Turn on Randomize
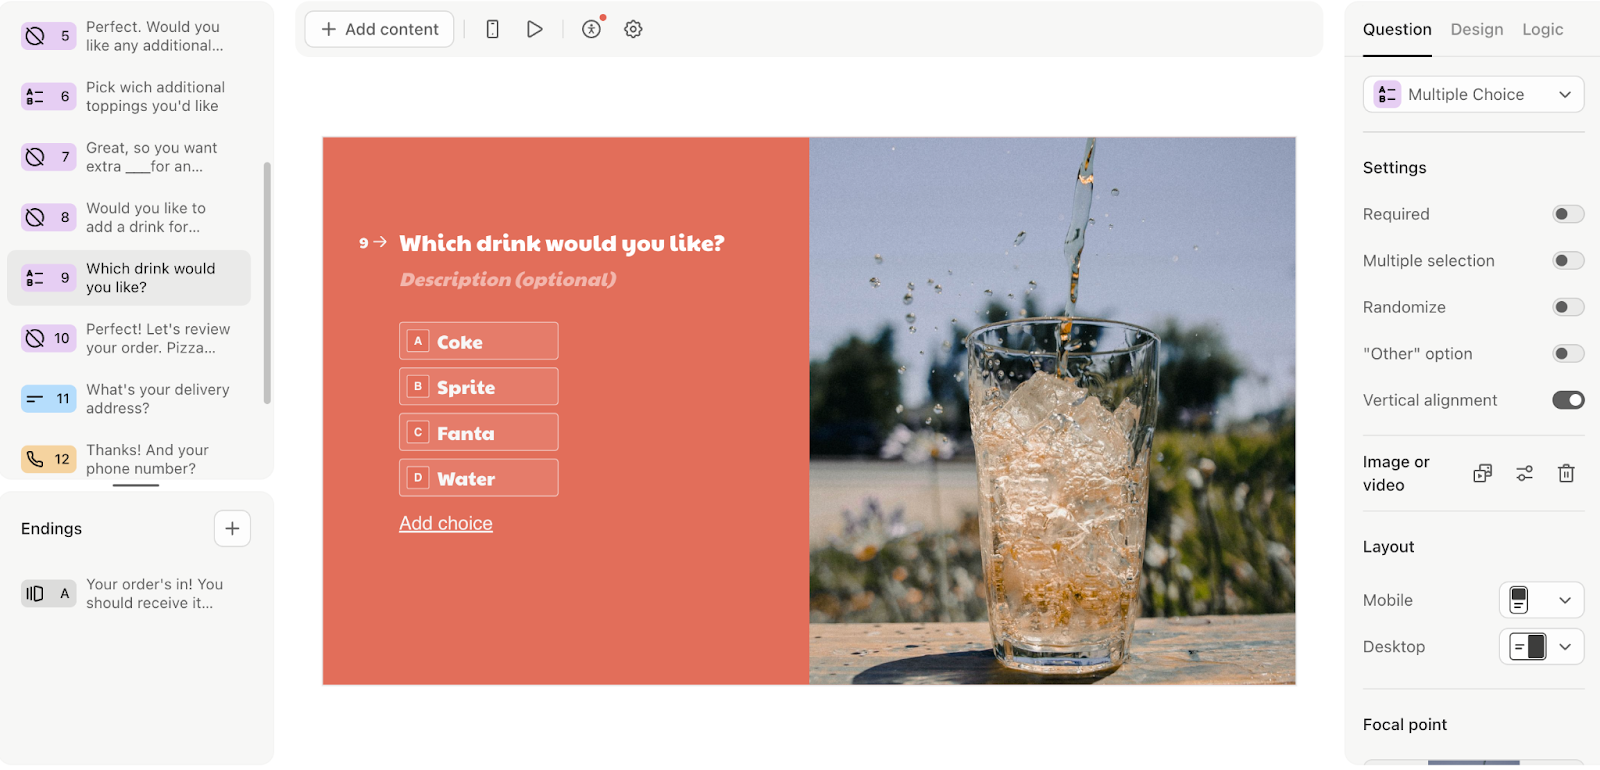The width and height of the screenshot is (1600, 770). tap(1568, 307)
